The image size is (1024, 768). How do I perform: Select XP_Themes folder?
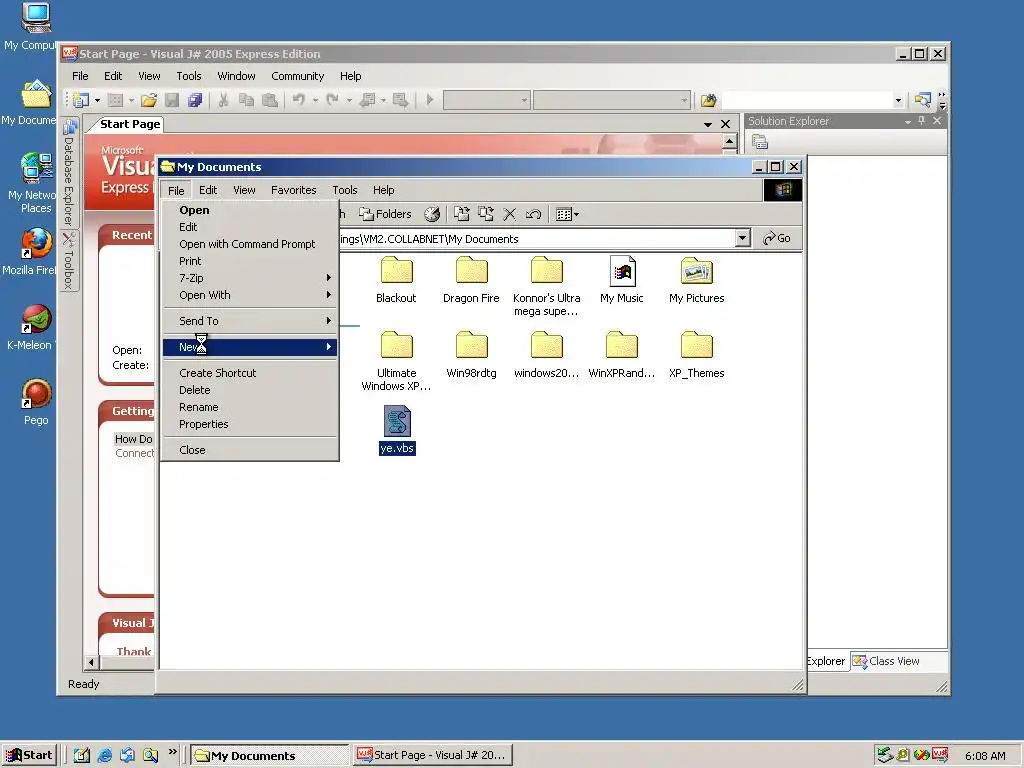[697, 355]
